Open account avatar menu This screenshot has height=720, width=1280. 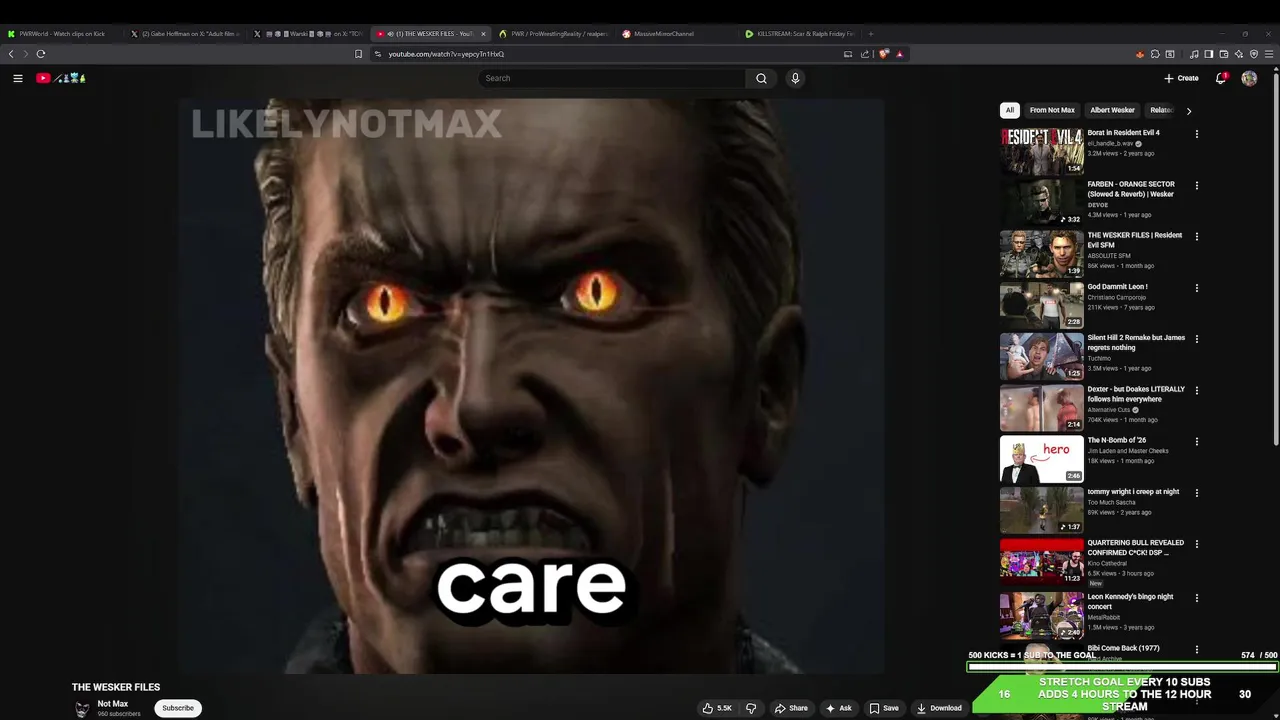(x=1249, y=78)
